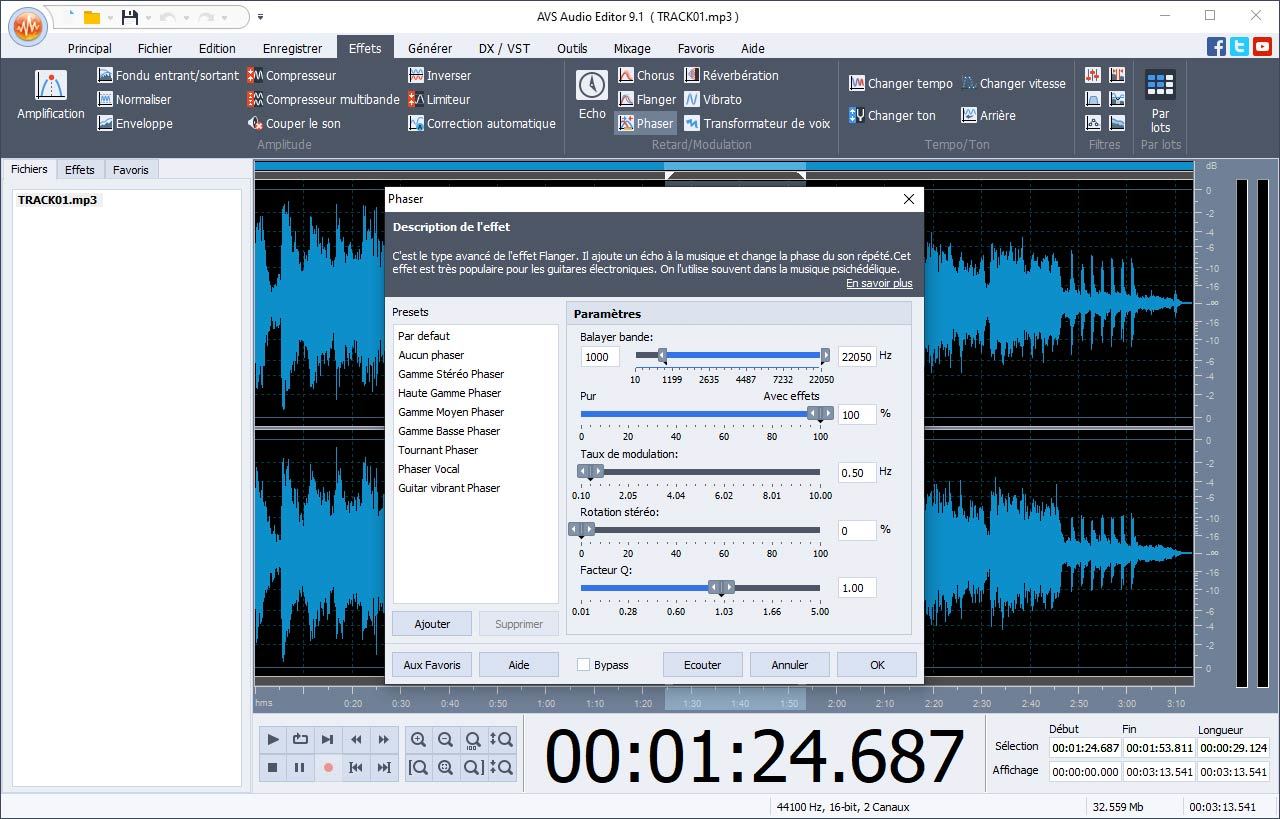Click the yellow open folder icon
1280x819 pixels.
(x=91, y=17)
